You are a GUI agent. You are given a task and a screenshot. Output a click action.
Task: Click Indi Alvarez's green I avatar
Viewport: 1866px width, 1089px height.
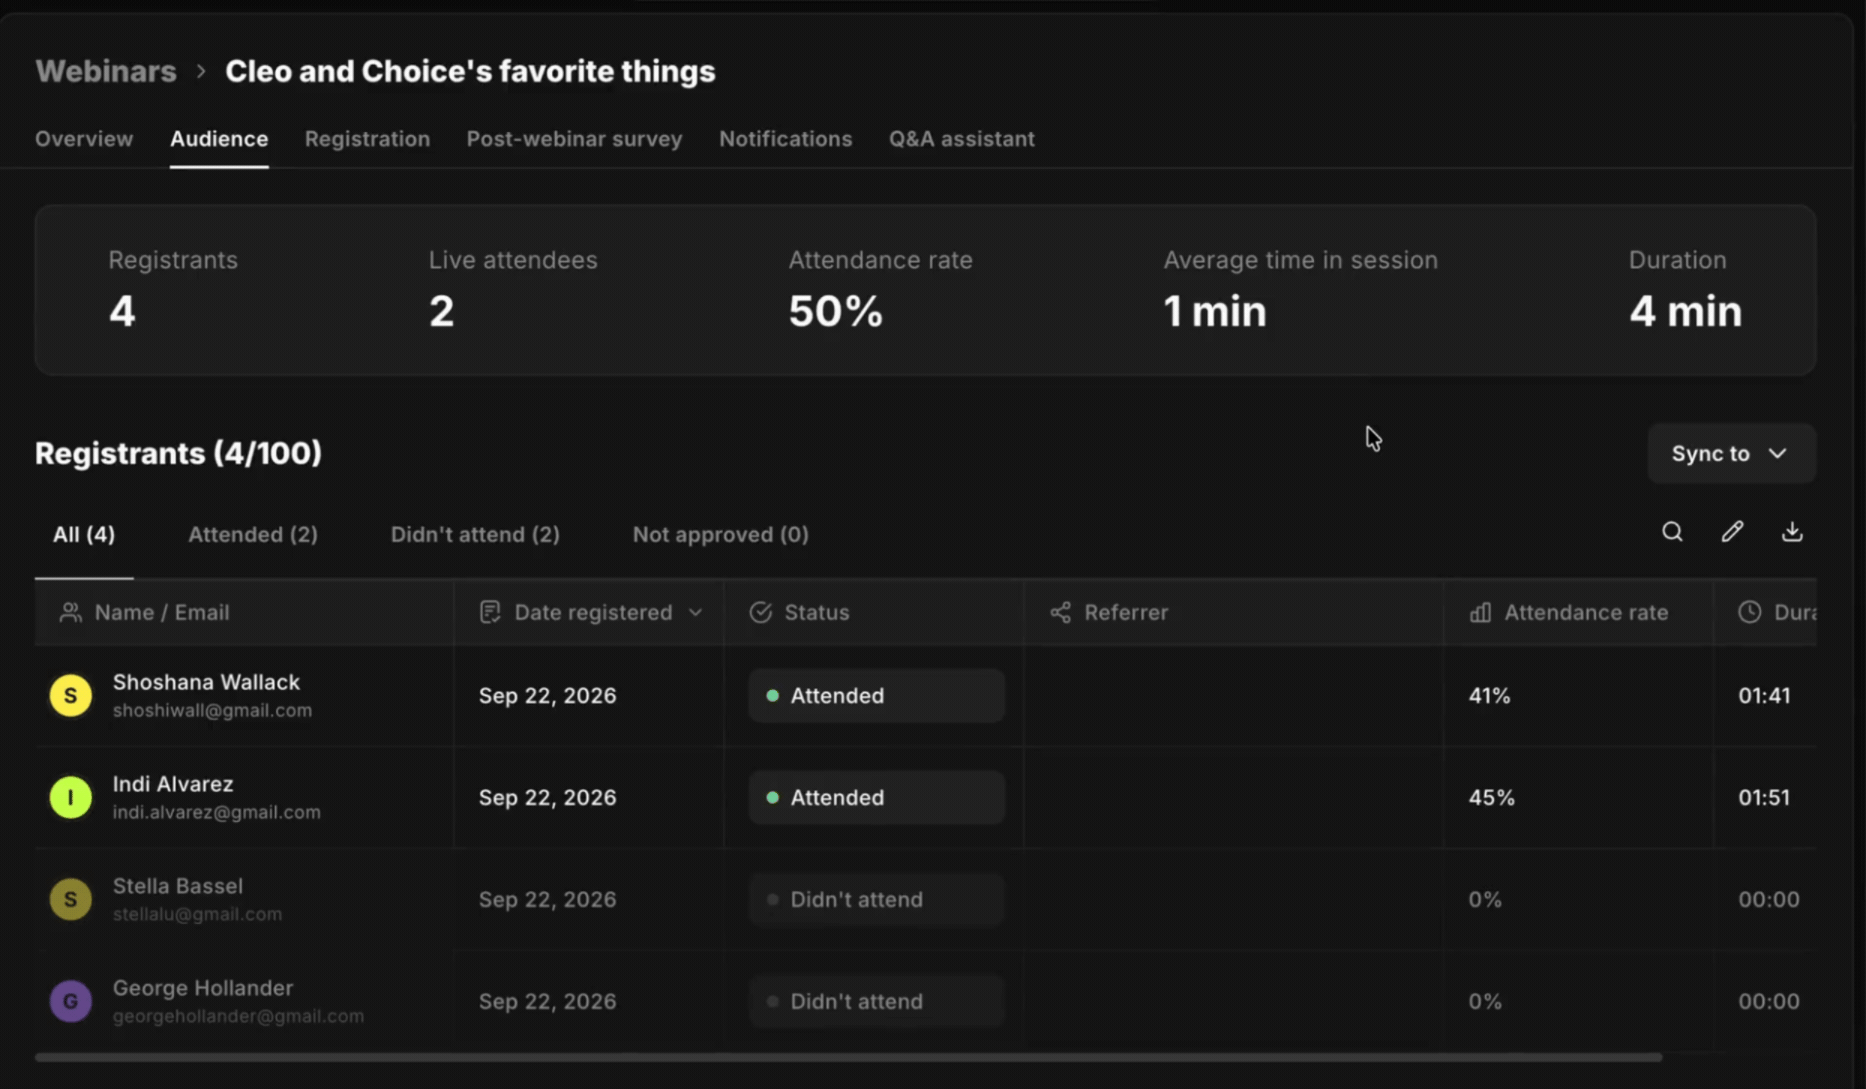click(x=71, y=798)
